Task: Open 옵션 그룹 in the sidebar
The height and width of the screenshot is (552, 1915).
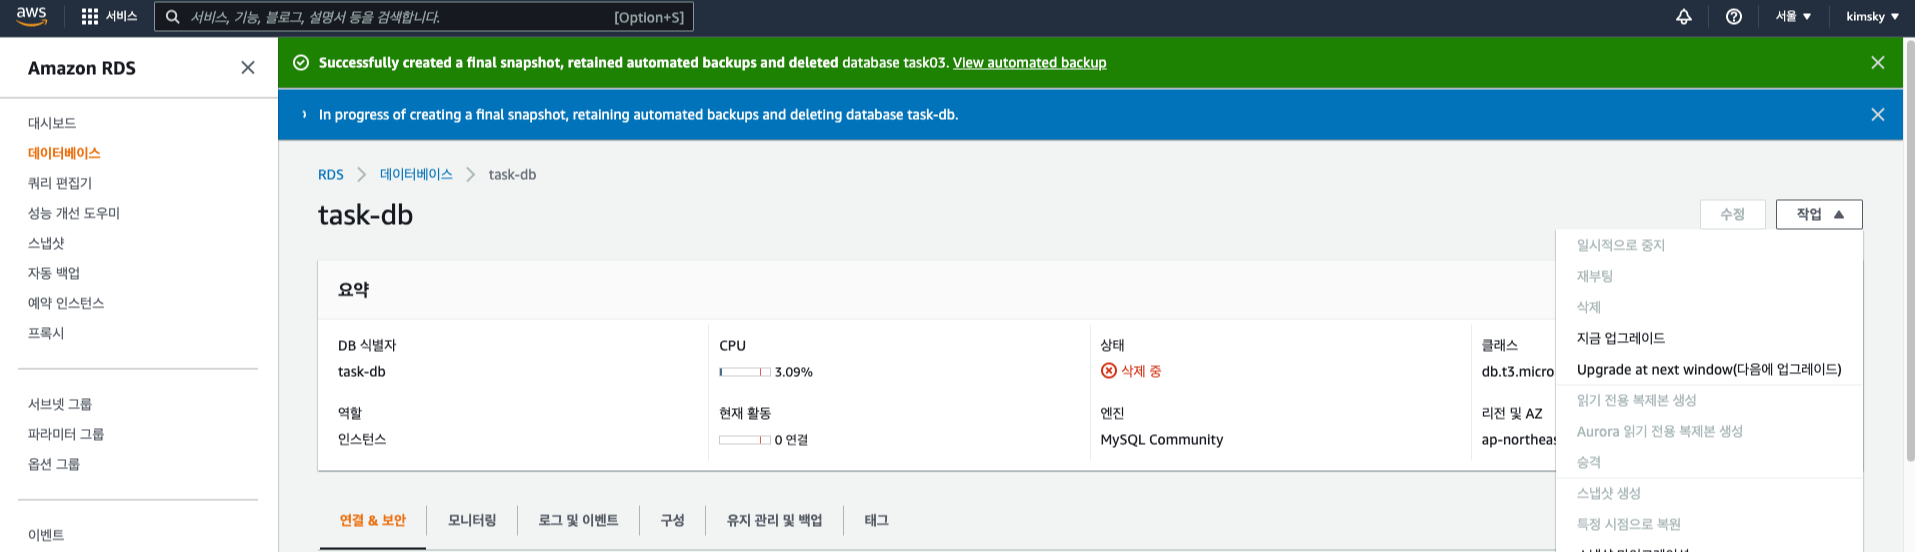Action: [54, 464]
